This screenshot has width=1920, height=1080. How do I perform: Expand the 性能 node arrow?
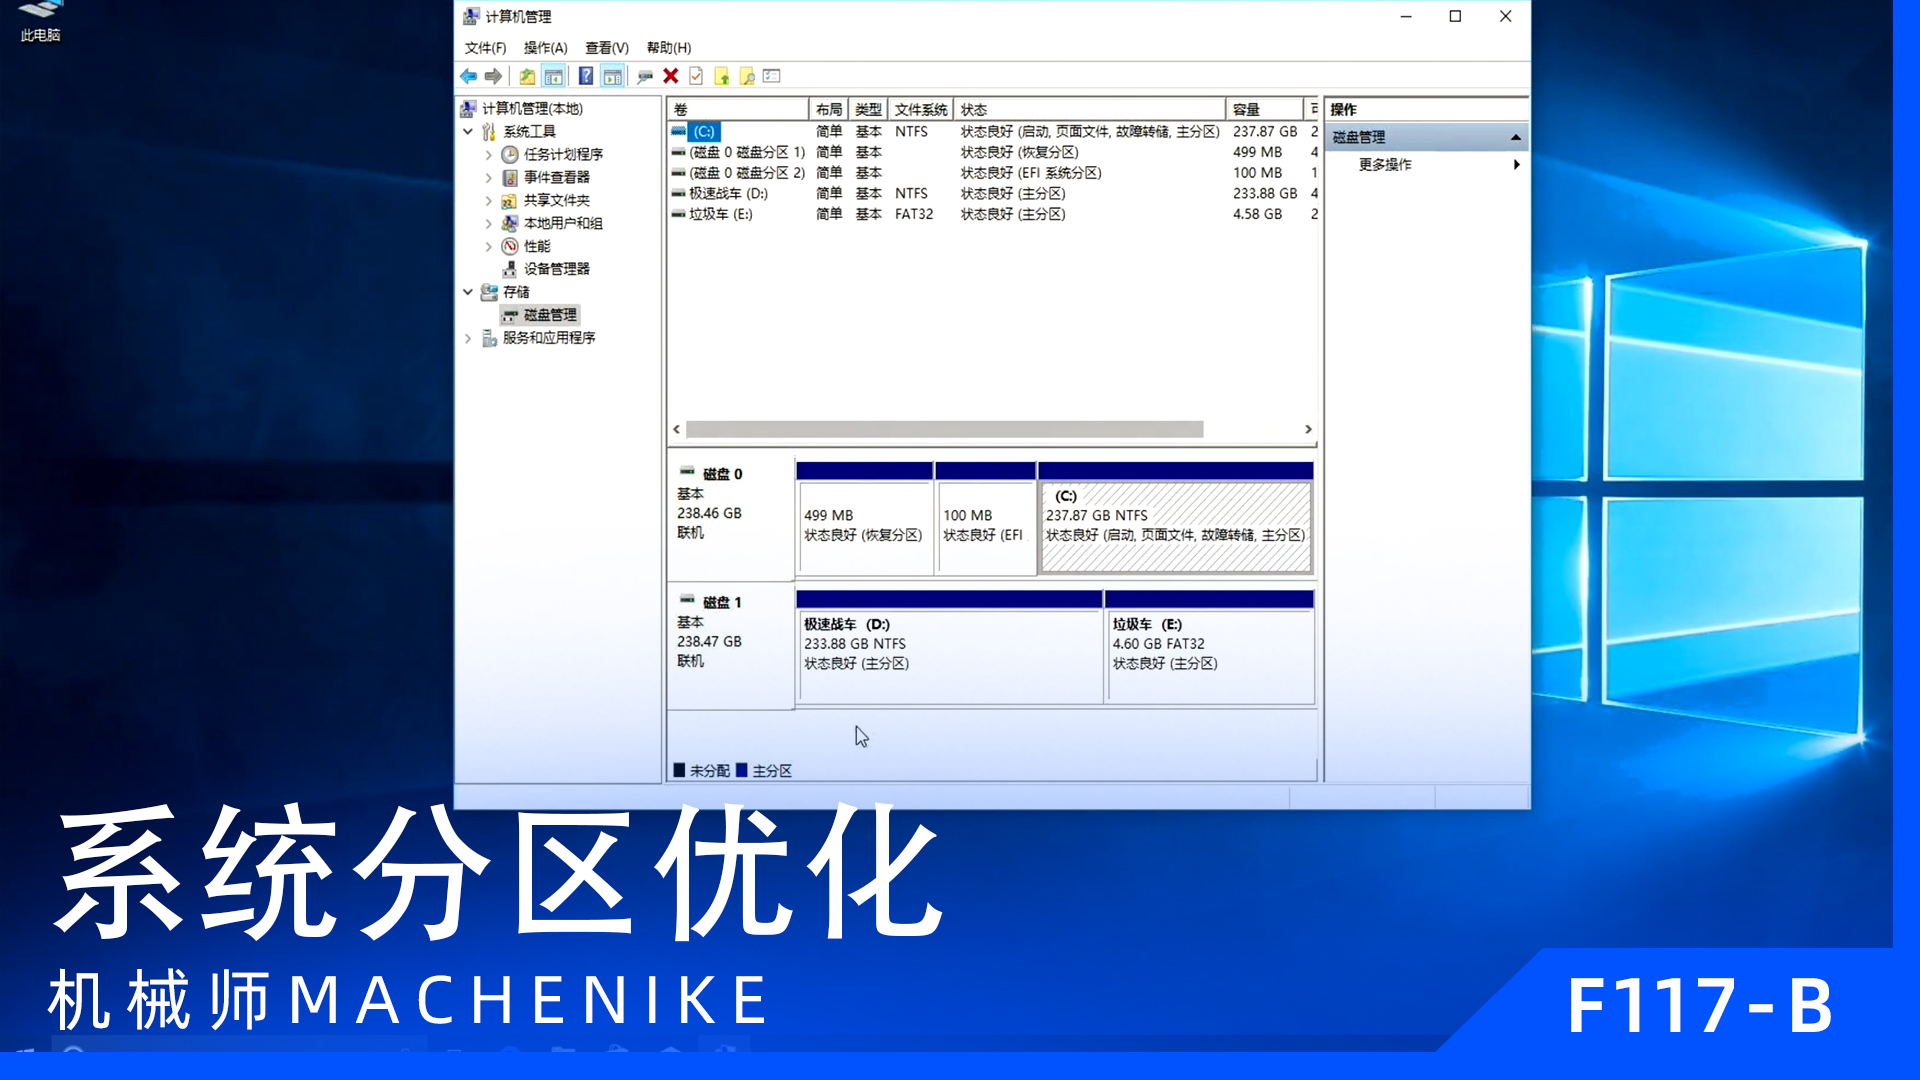488,246
